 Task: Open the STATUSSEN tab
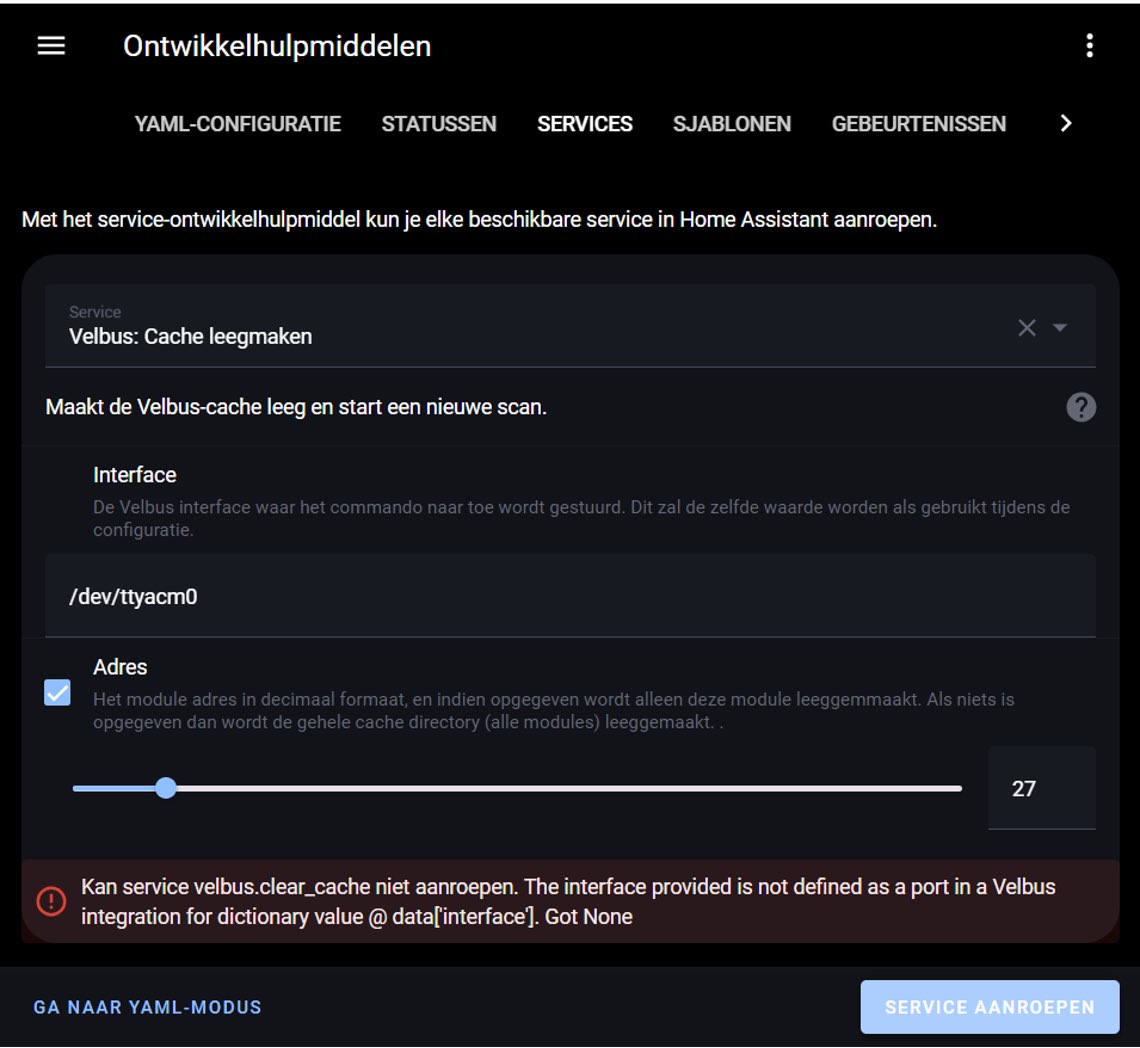(x=438, y=123)
